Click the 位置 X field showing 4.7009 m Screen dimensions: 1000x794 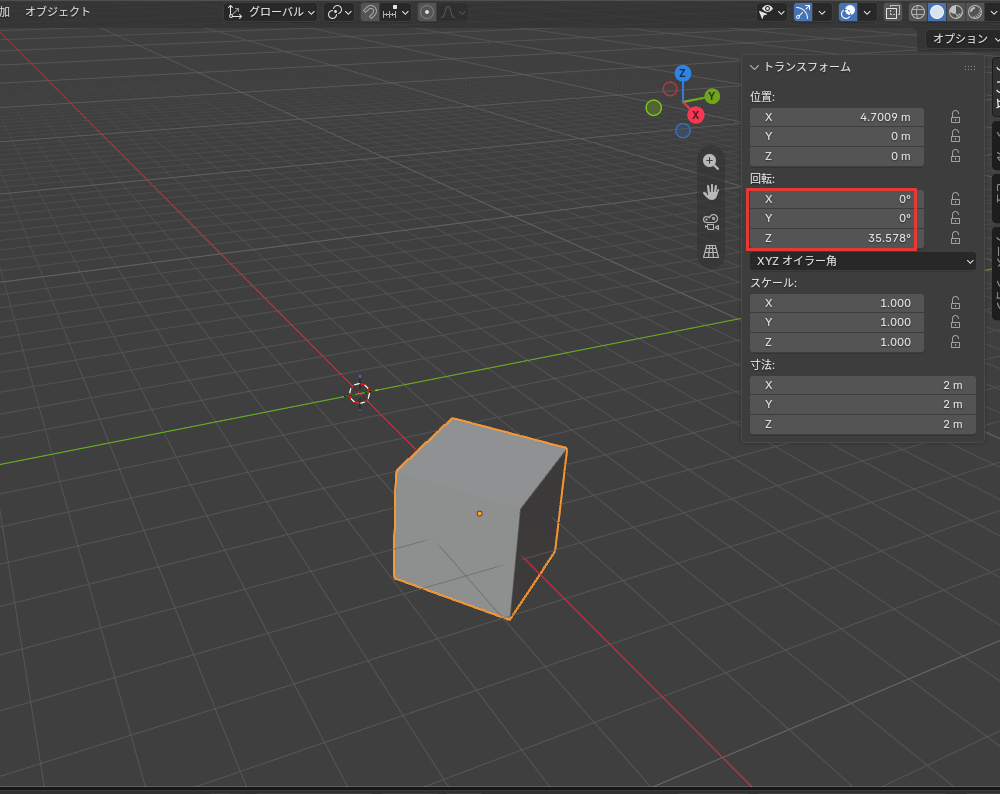tap(837, 117)
